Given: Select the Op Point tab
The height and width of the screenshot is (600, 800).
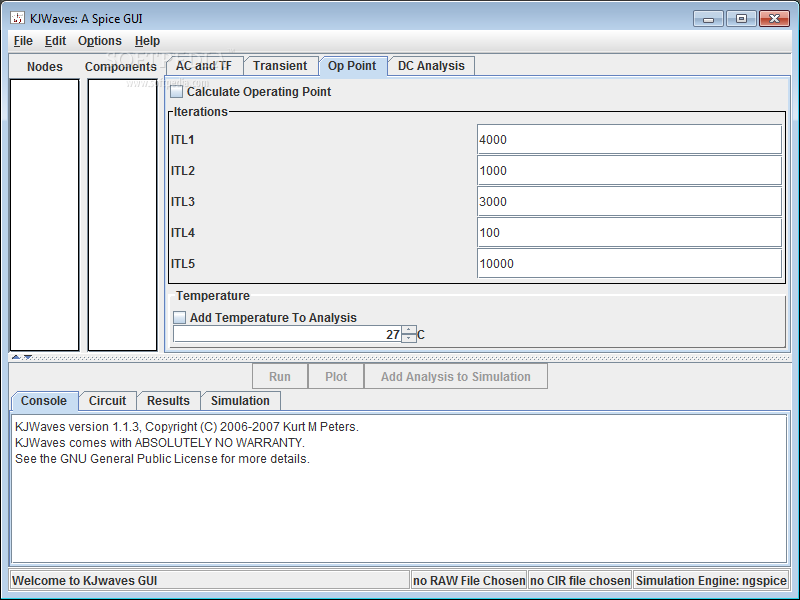Looking at the screenshot, I should click(x=352, y=66).
